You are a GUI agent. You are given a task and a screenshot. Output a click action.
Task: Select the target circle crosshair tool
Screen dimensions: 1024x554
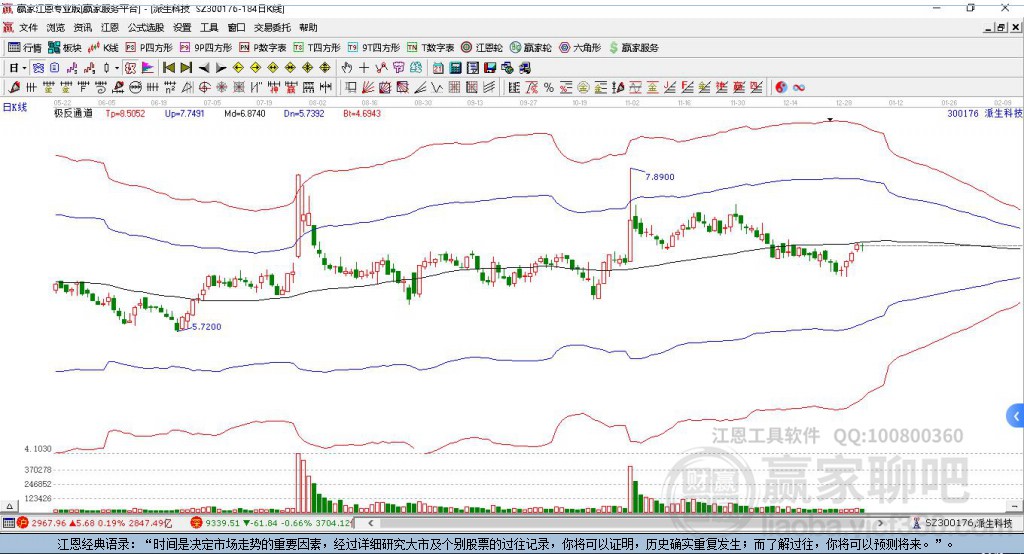(204, 88)
